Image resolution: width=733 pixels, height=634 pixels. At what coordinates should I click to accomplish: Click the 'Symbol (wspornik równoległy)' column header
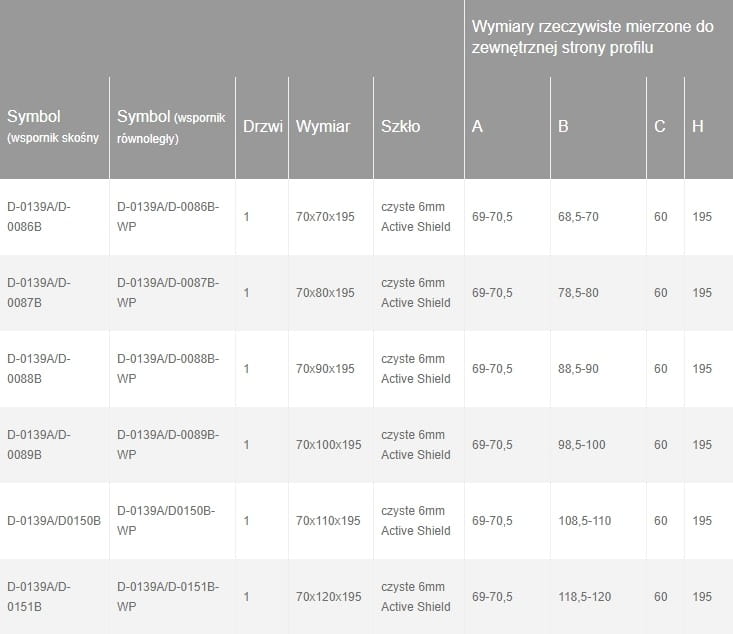pyautogui.click(x=171, y=127)
